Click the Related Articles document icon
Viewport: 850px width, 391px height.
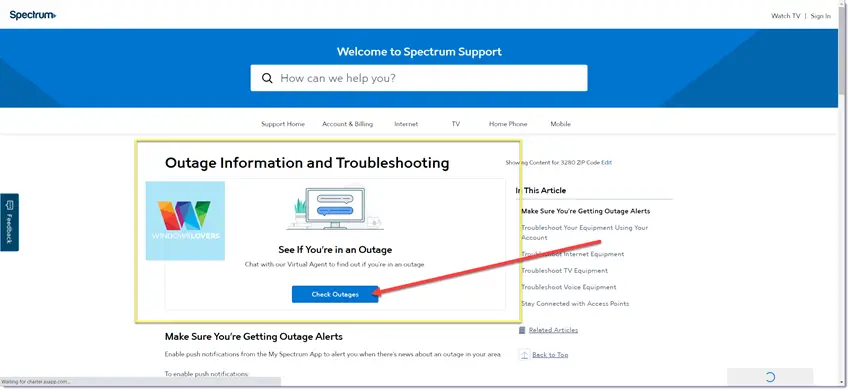[522, 330]
